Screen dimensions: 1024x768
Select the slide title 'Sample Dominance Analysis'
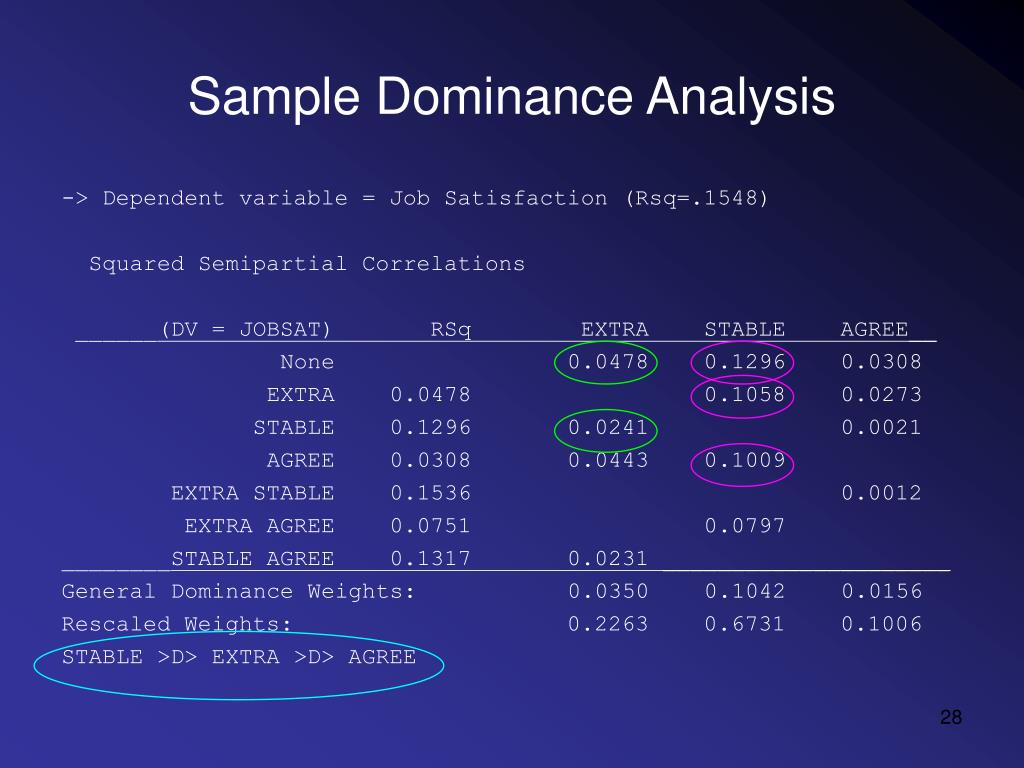511,97
